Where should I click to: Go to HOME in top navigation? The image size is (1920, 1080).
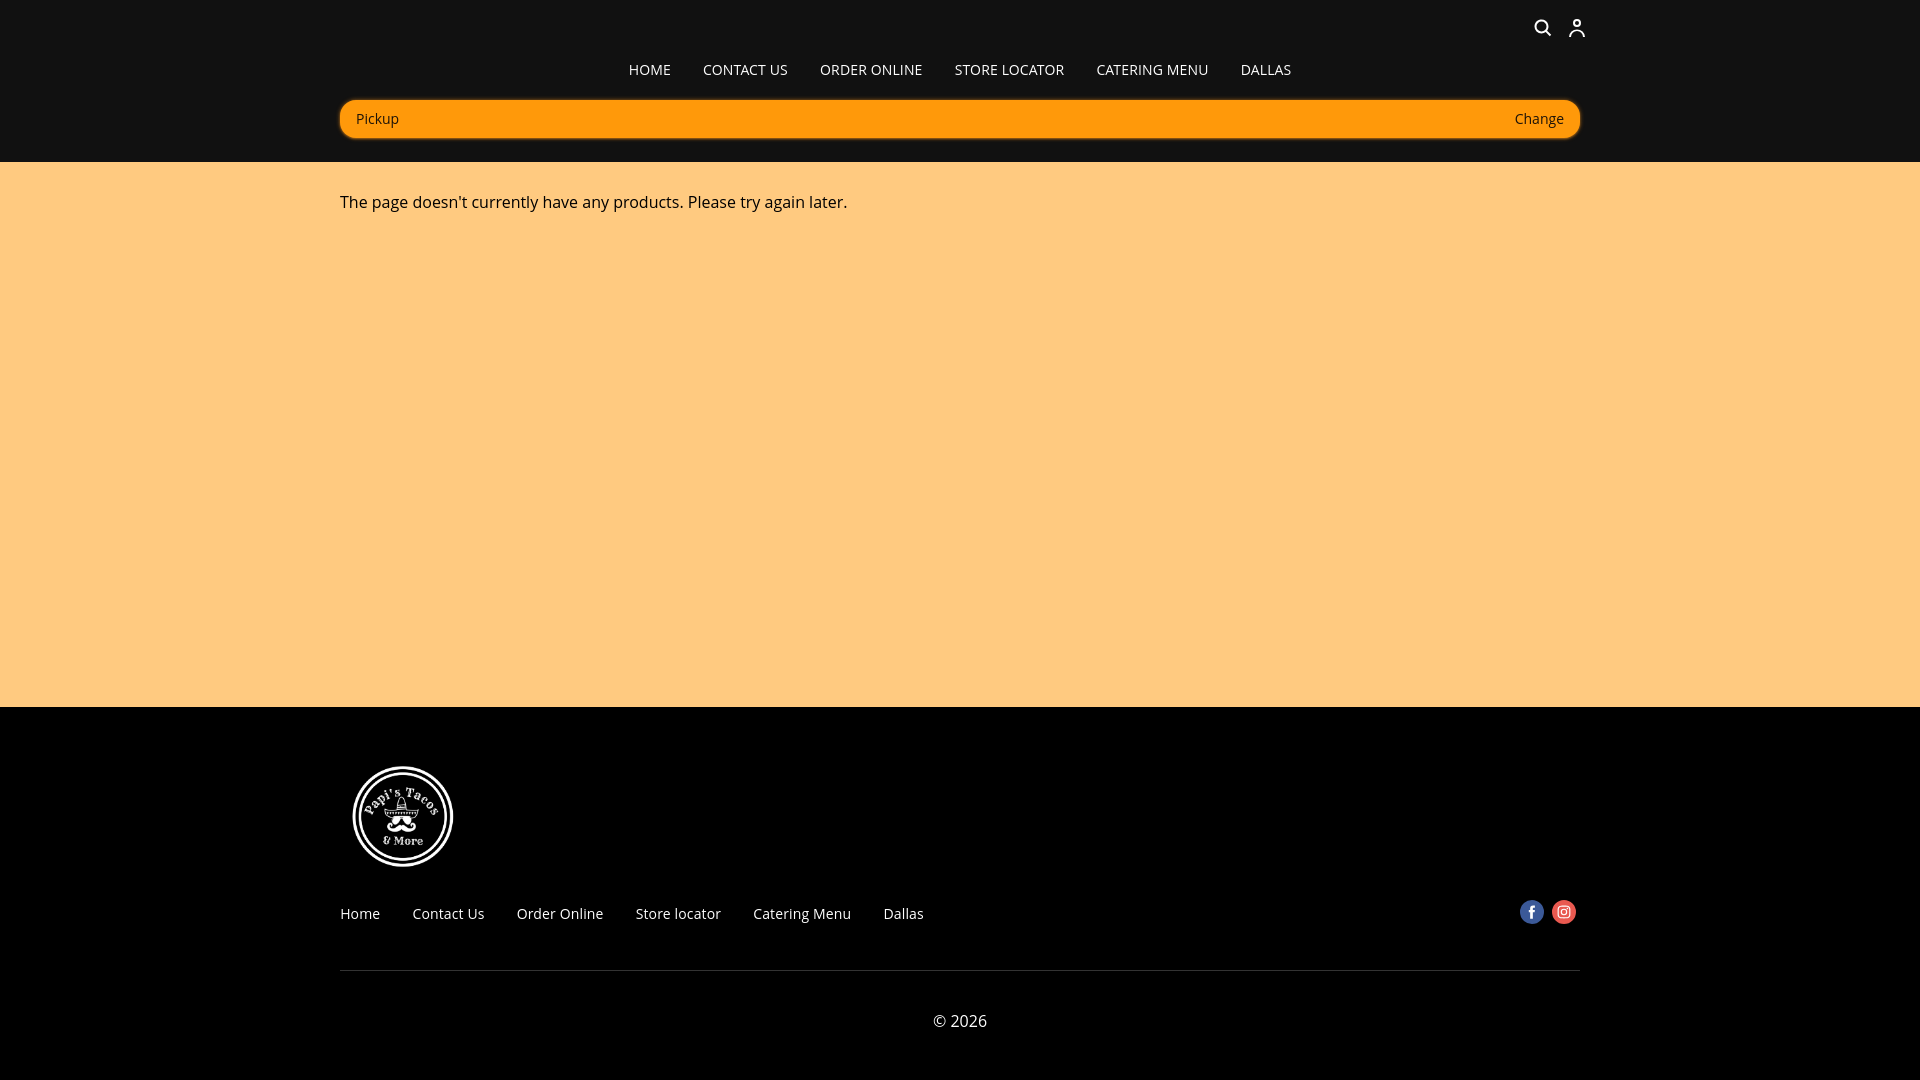650,70
